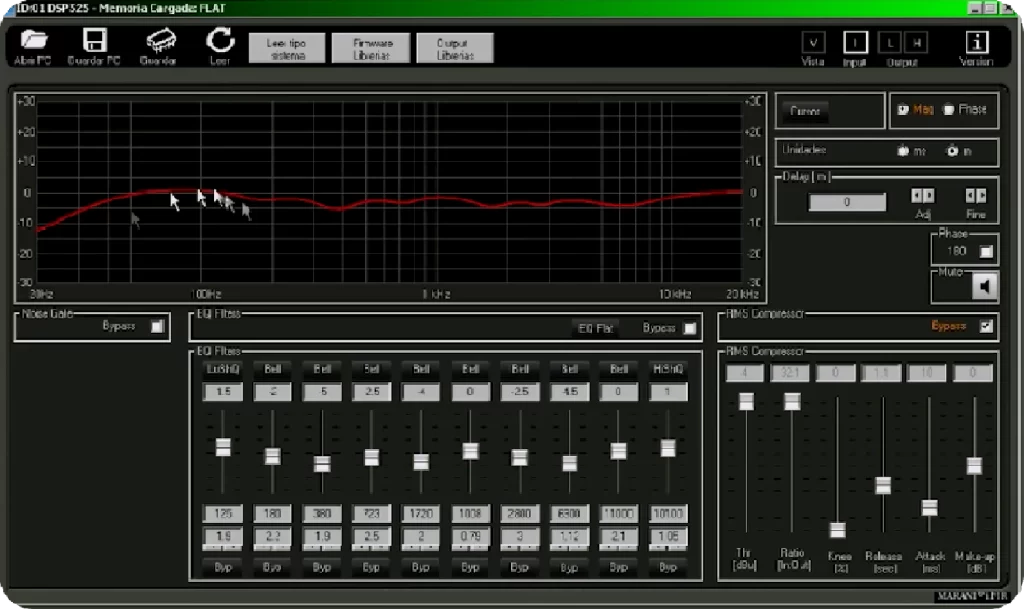Open the Vista view icon
Viewport: 1024px width, 609px height.
(813, 43)
